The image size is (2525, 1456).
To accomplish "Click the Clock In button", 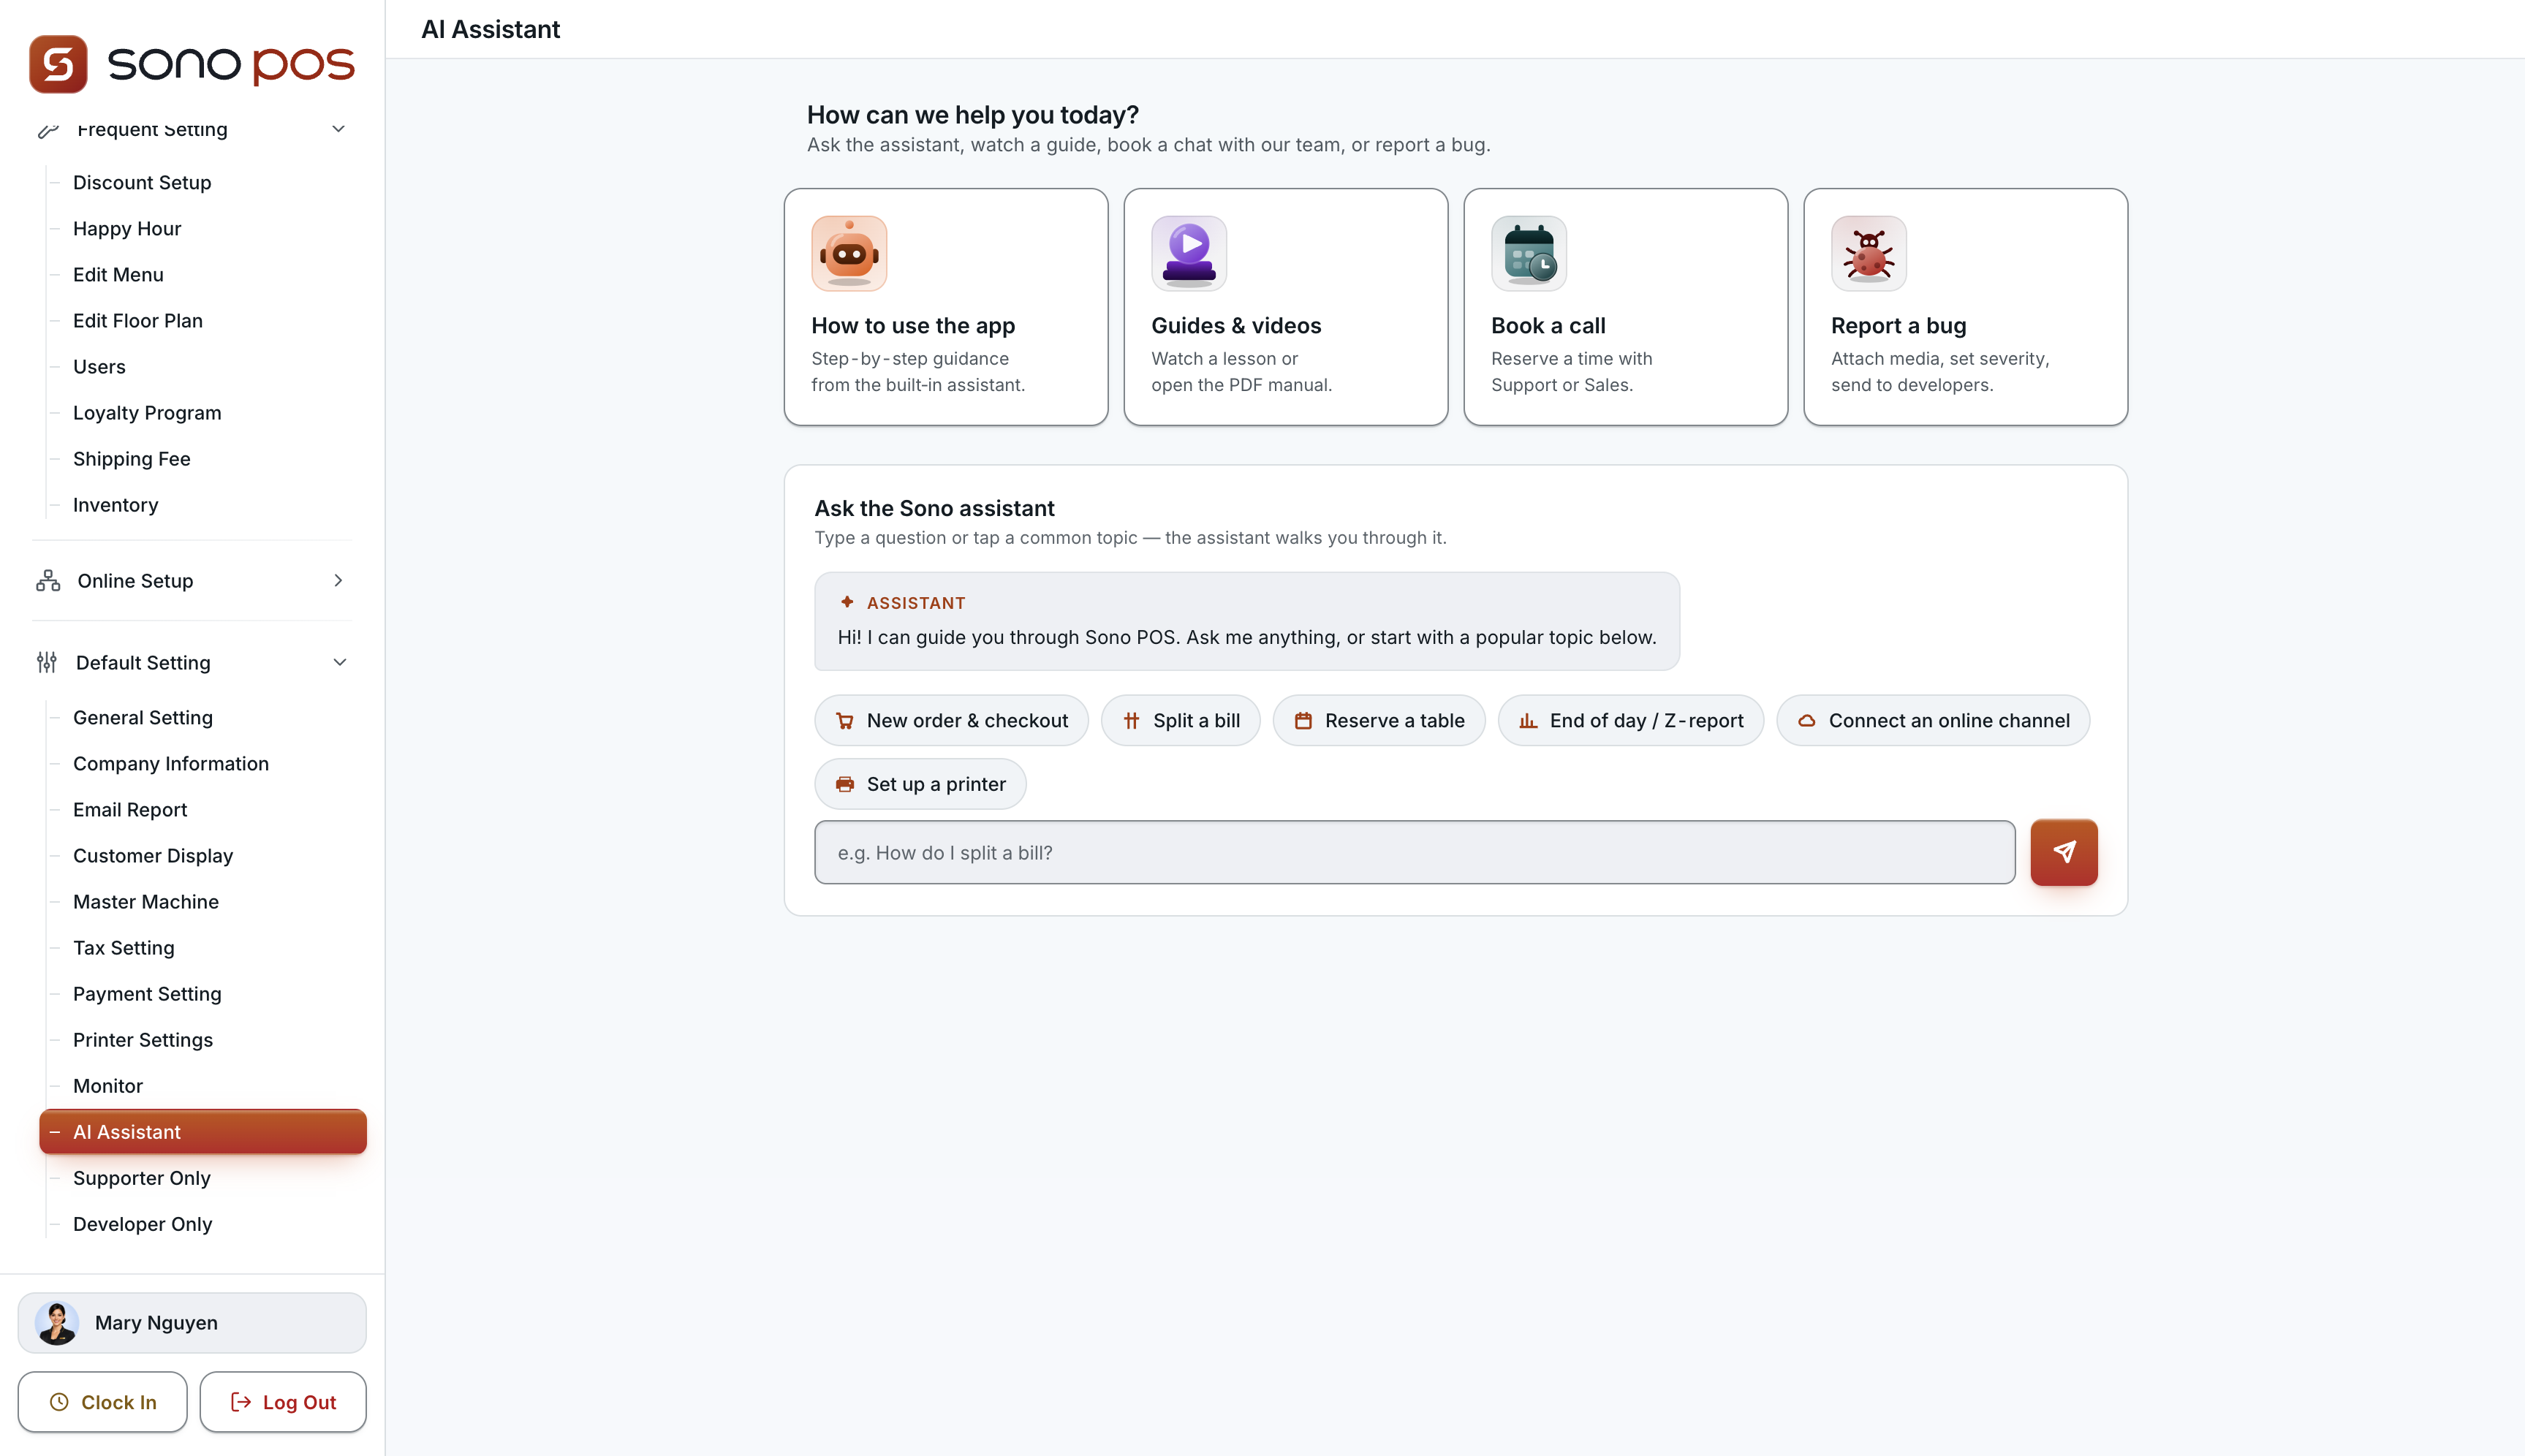I will [x=102, y=1402].
